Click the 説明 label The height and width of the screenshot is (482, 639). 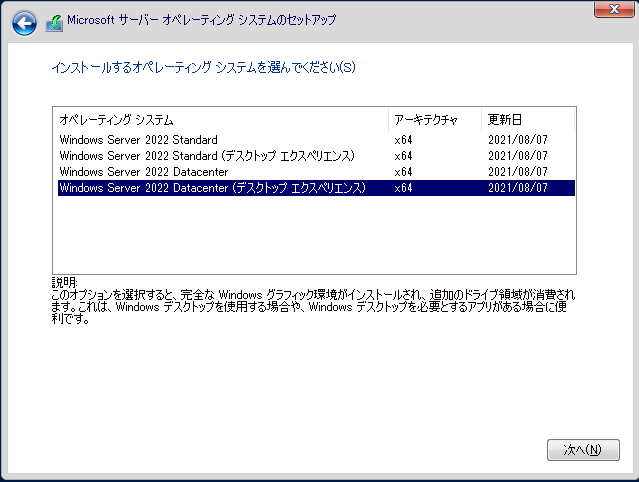point(64,282)
